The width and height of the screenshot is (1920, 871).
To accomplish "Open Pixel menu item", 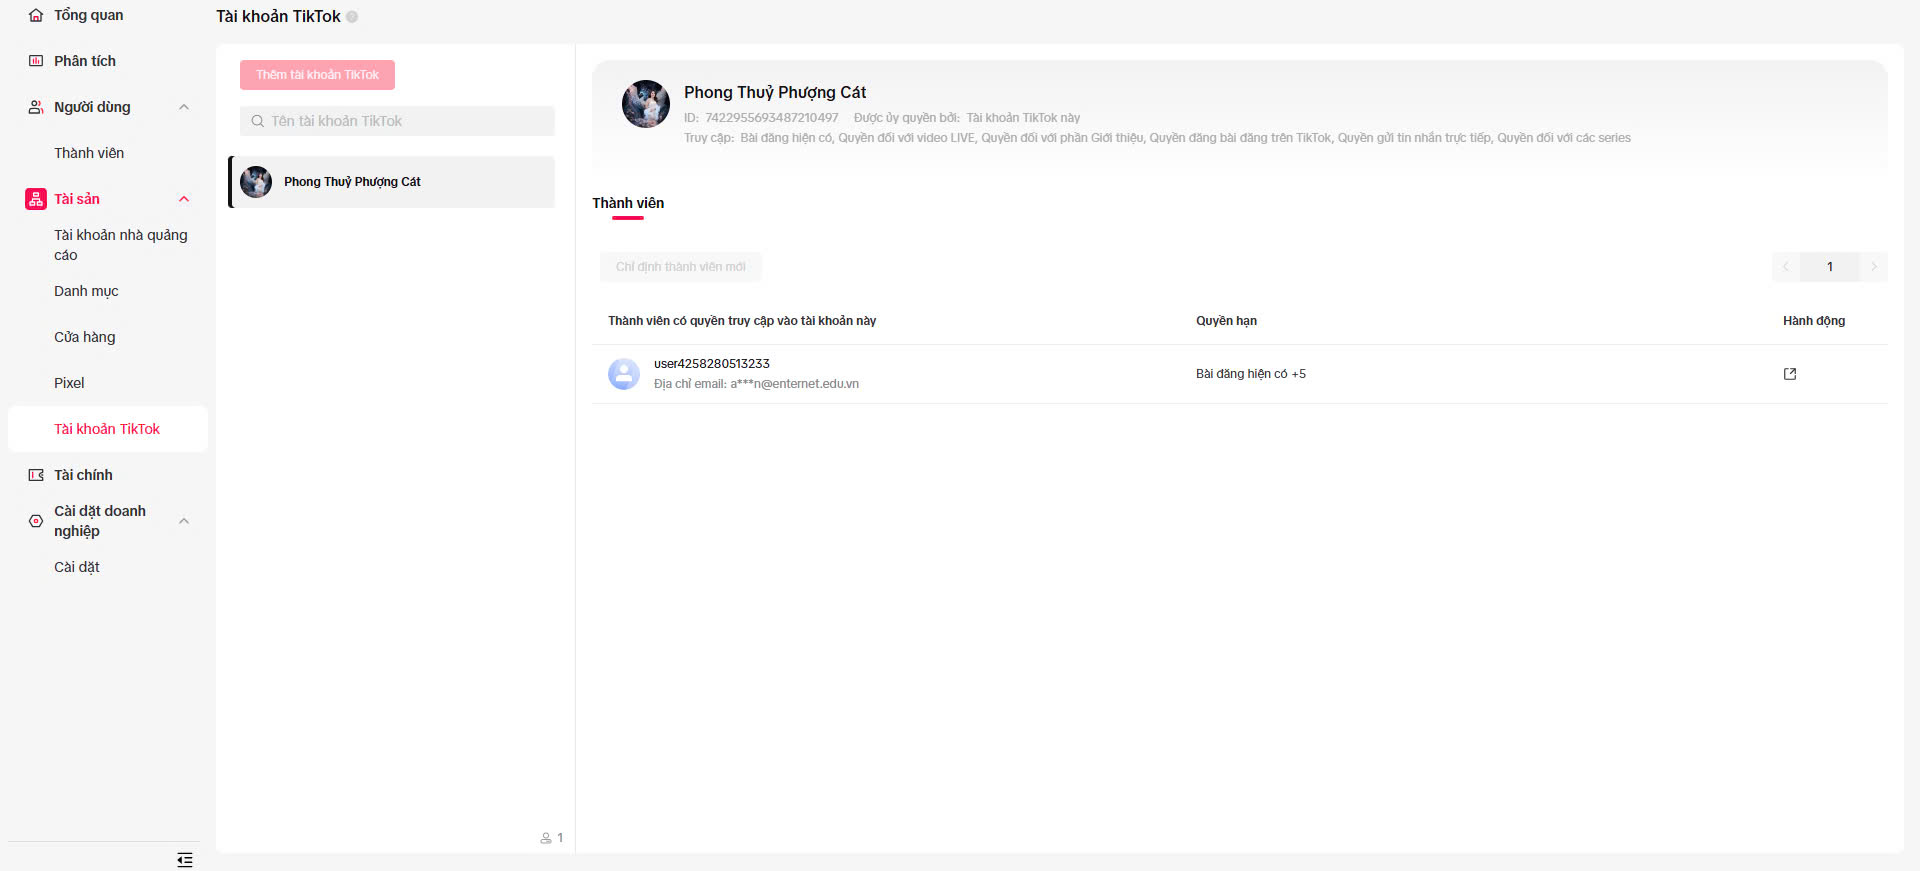I will point(69,383).
